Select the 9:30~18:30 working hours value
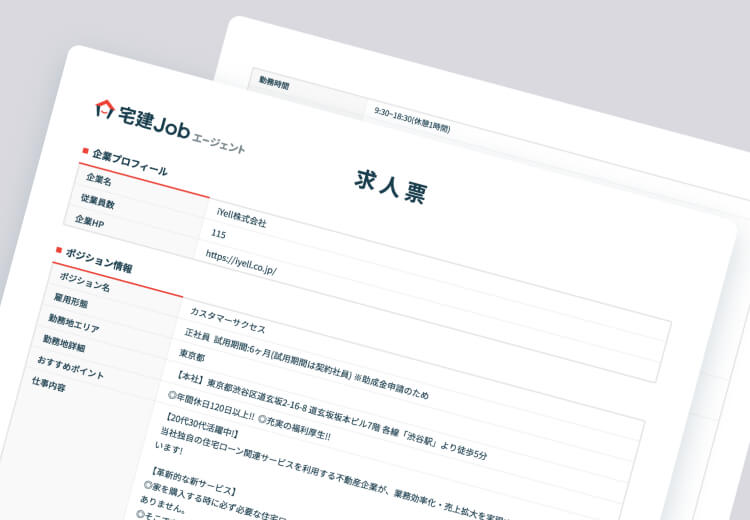This screenshot has width=750, height=520. (411, 119)
